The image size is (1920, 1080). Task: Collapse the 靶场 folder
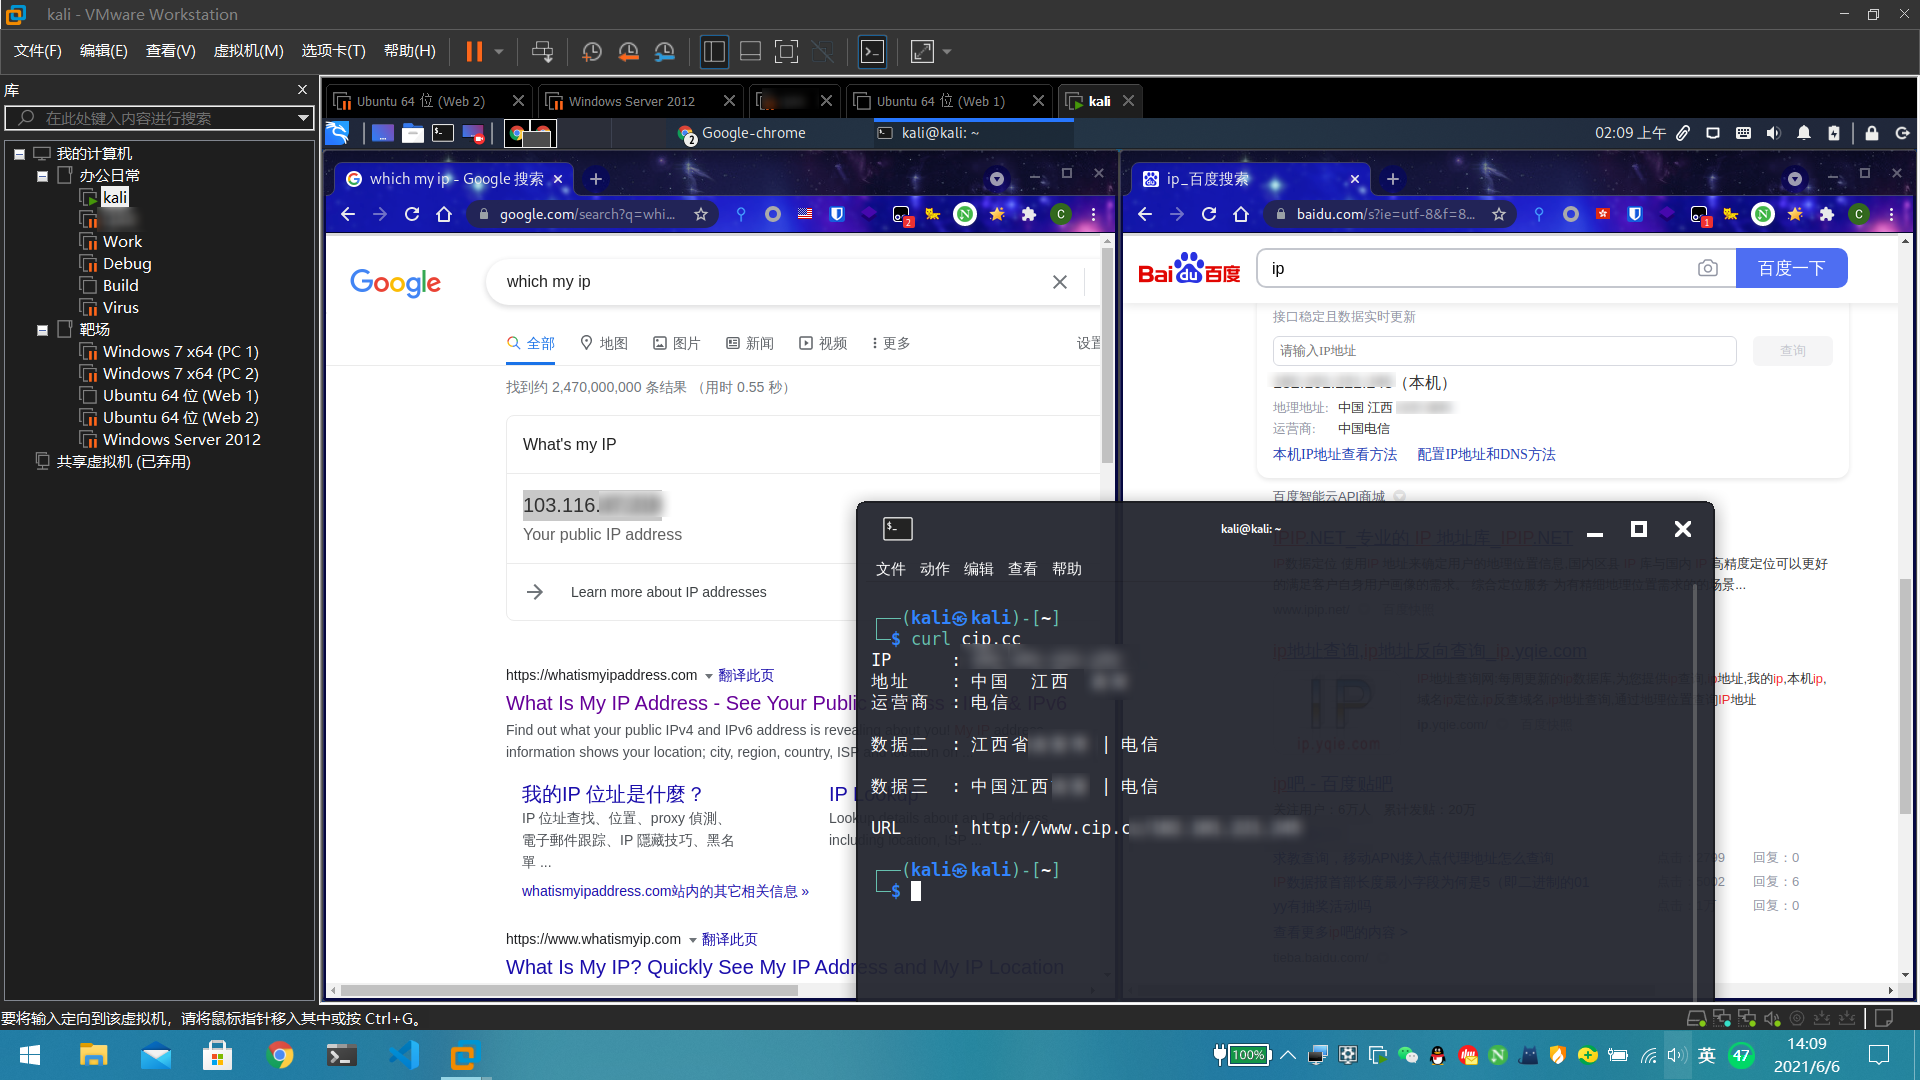coord(42,330)
